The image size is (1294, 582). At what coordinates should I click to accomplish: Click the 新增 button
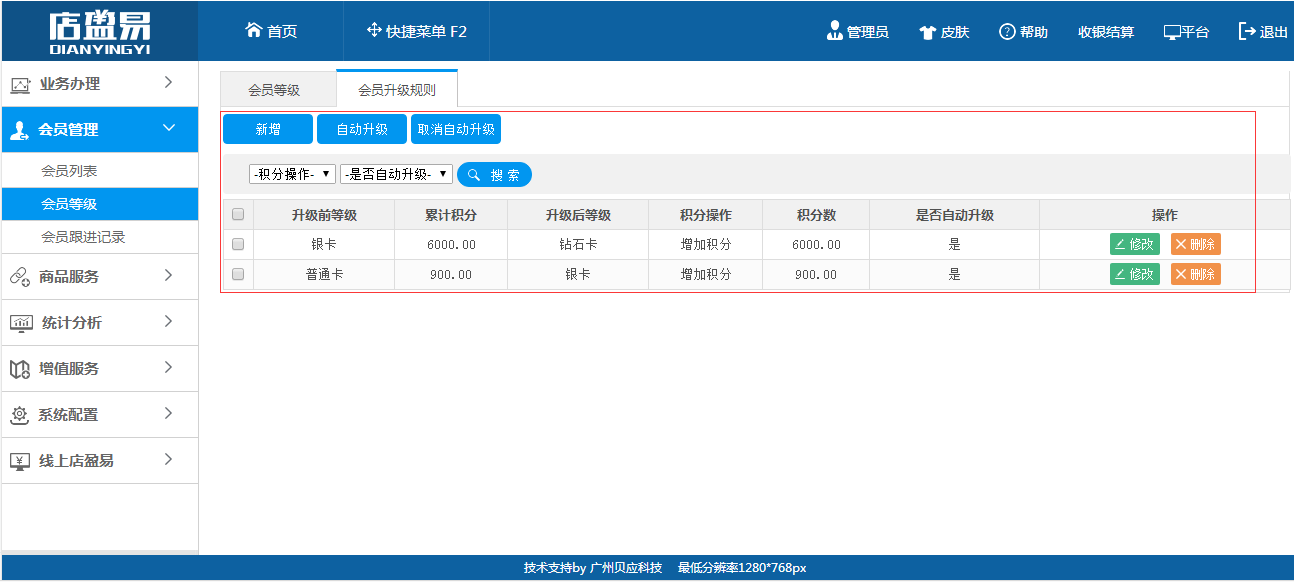268,129
